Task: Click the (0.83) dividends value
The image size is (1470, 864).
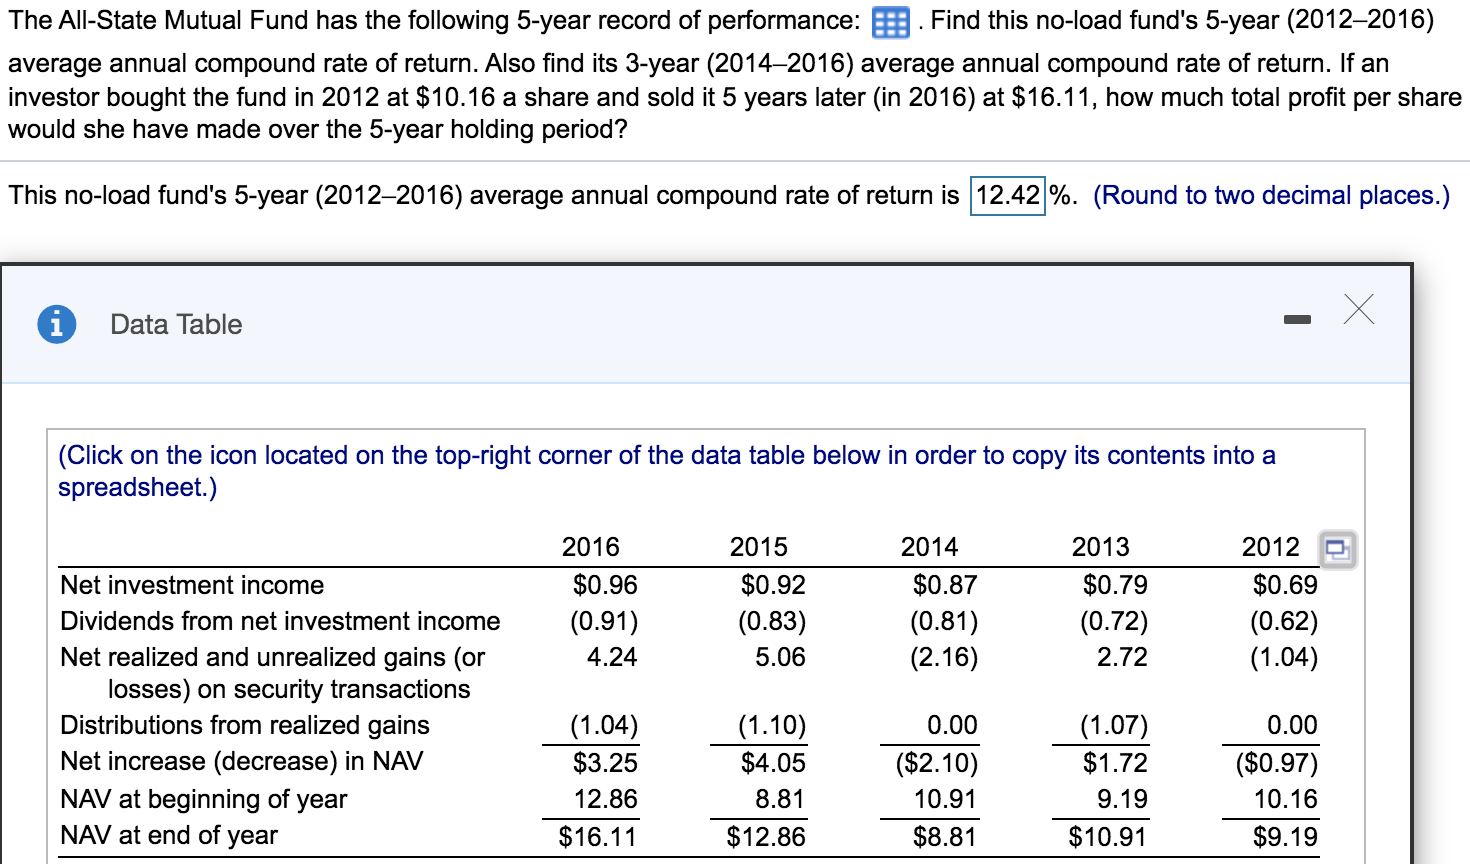Action: click(772, 621)
